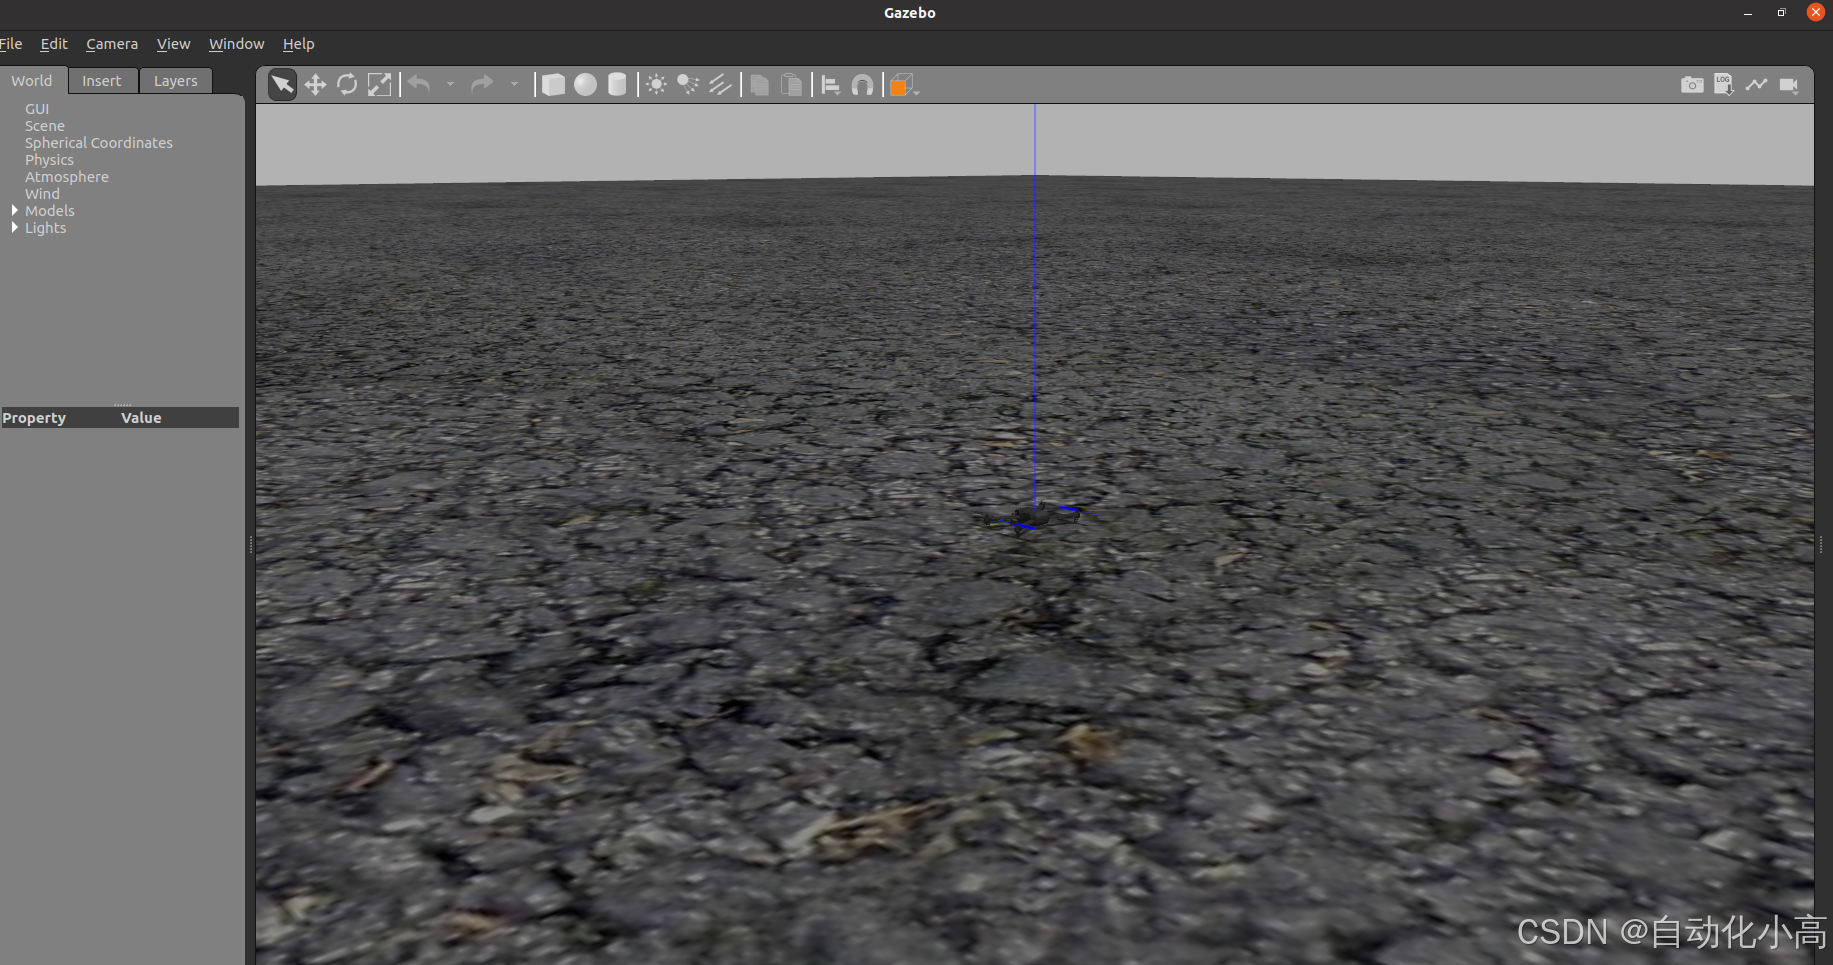This screenshot has width=1833, height=965.
Task: Open the Window menu
Action: point(237,44)
